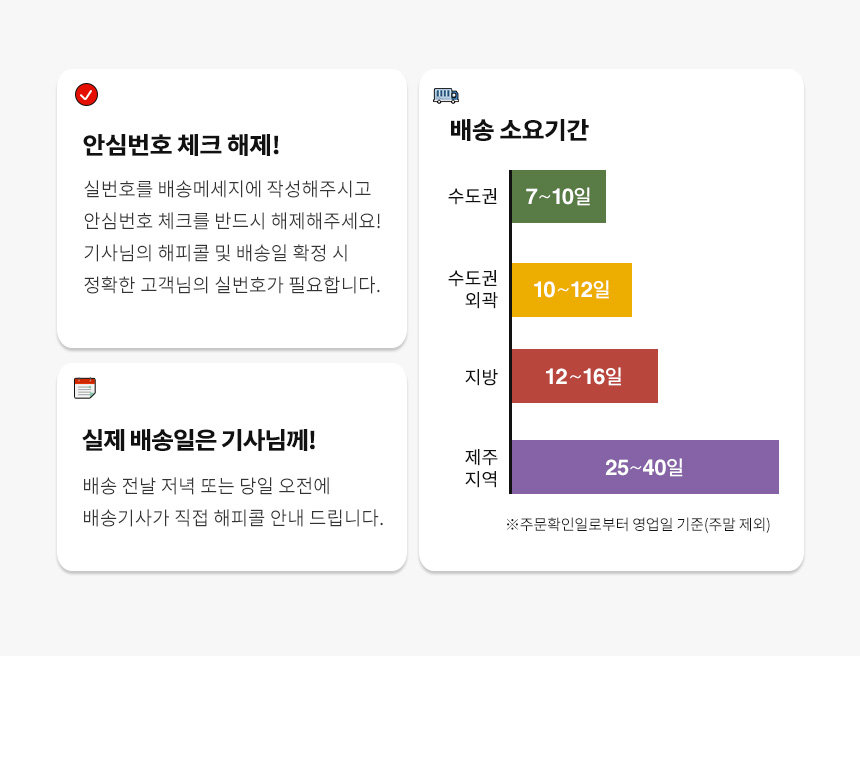
Task: Select the yellow 10~12일 bar
Action: pos(572,290)
